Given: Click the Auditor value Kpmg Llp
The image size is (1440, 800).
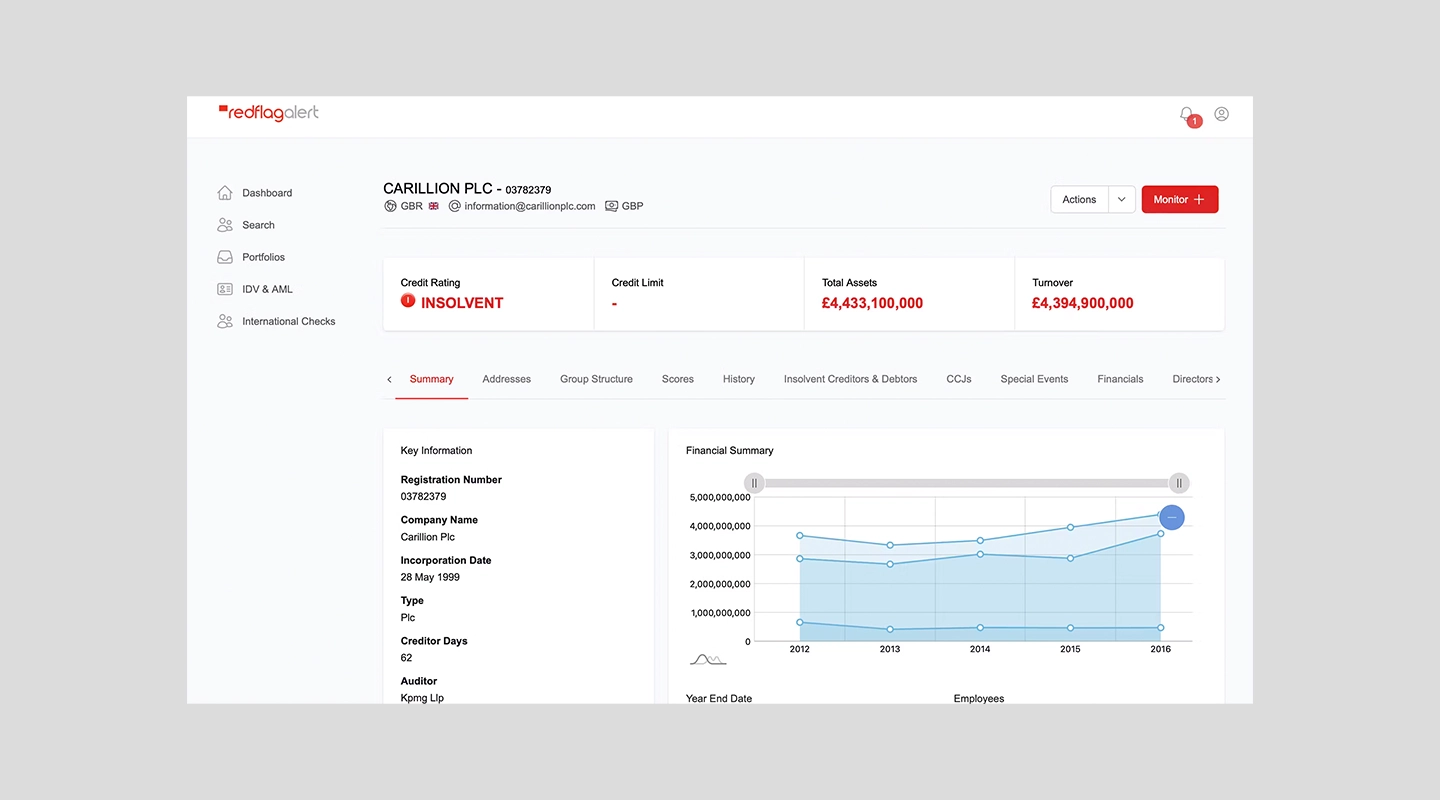Looking at the screenshot, I should (x=422, y=698).
